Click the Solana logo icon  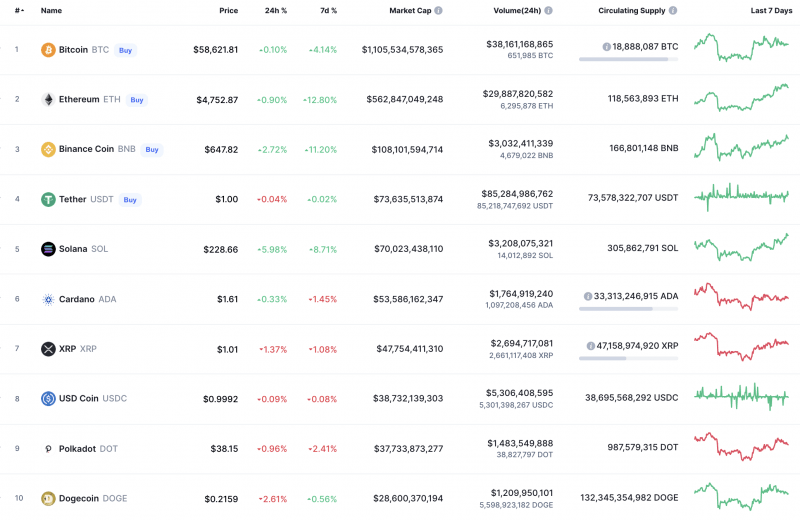coord(48,249)
